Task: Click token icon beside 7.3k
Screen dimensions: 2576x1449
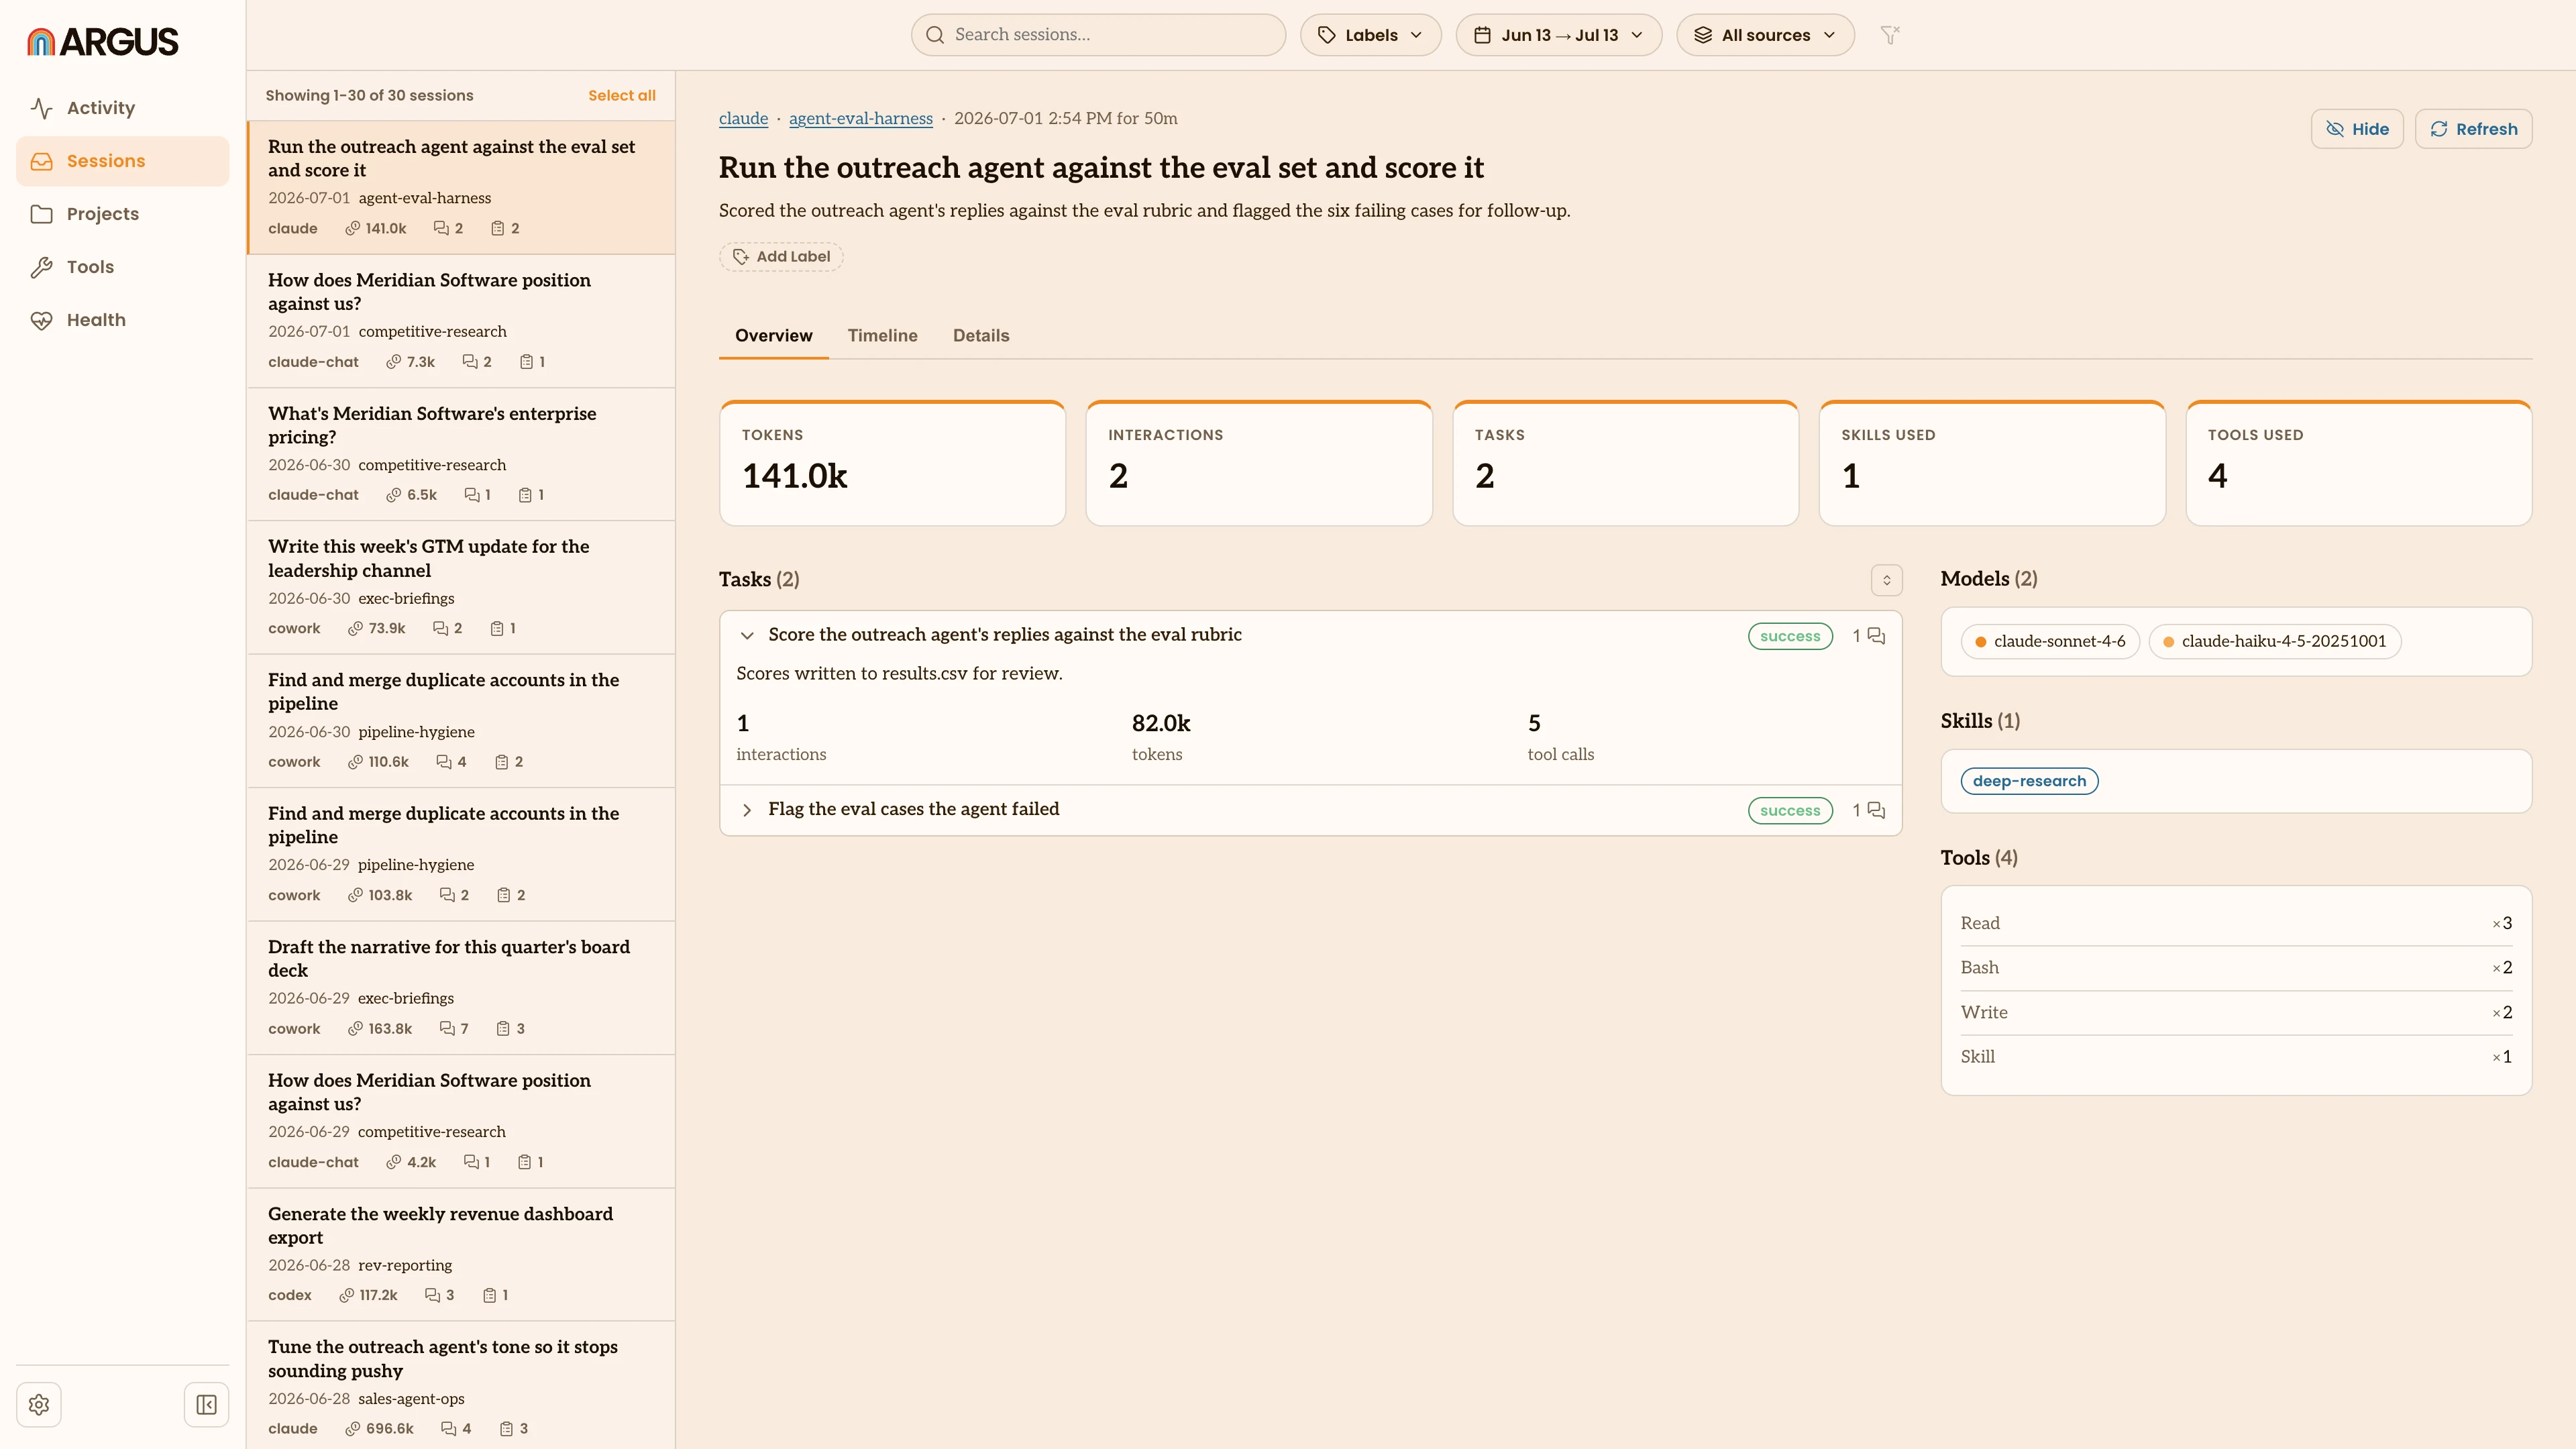Action: (394, 362)
